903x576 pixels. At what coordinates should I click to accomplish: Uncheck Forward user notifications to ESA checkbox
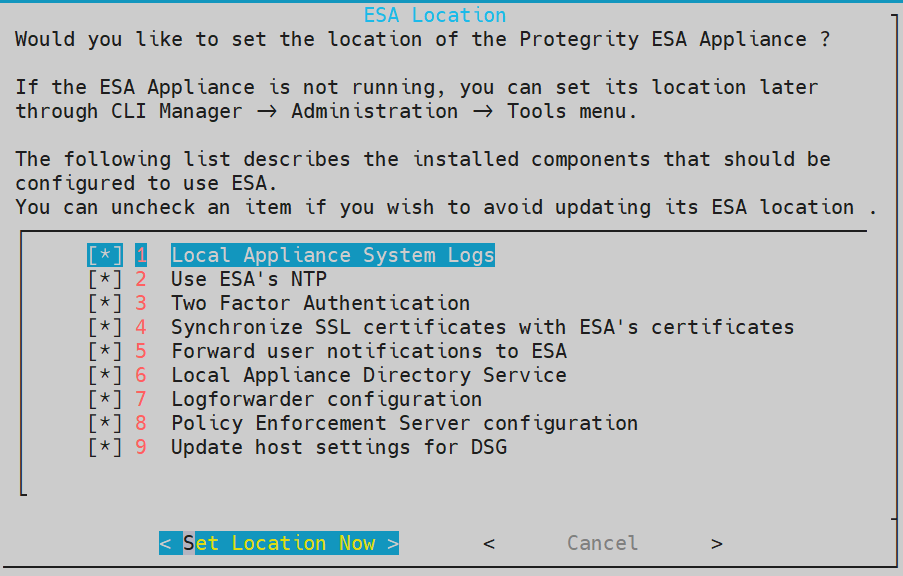point(105,351)
